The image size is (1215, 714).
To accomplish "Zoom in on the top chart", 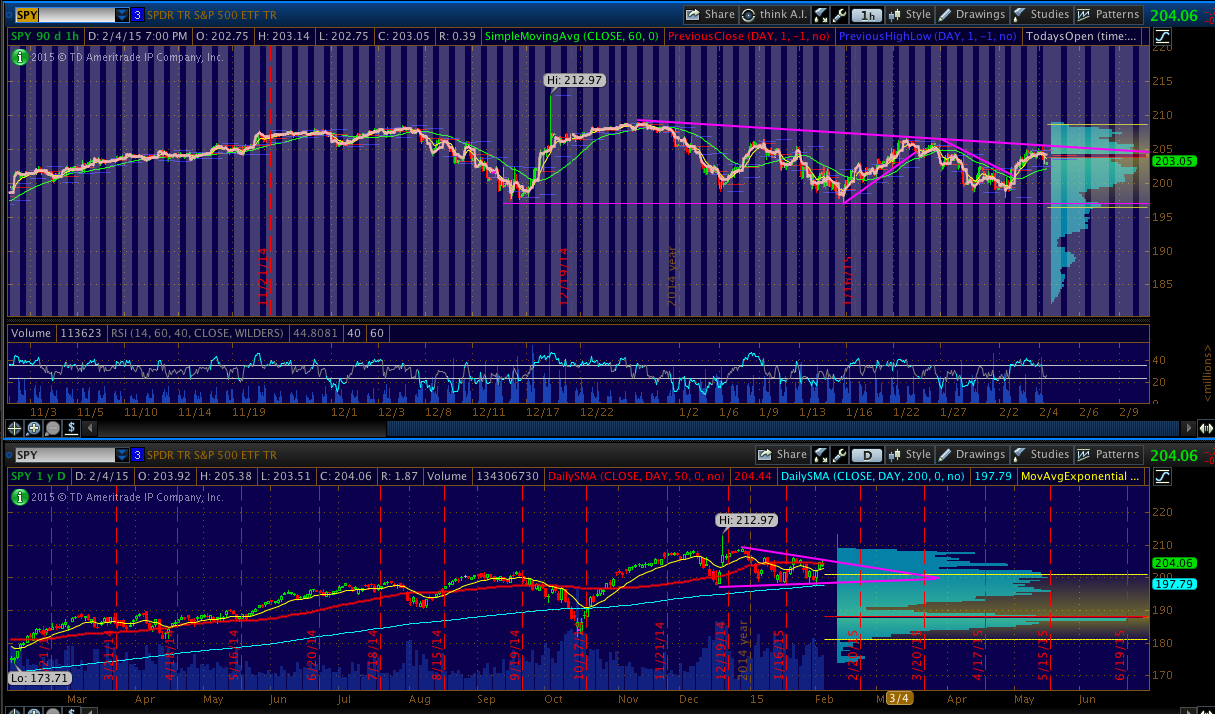I will [x=33, y=428].
